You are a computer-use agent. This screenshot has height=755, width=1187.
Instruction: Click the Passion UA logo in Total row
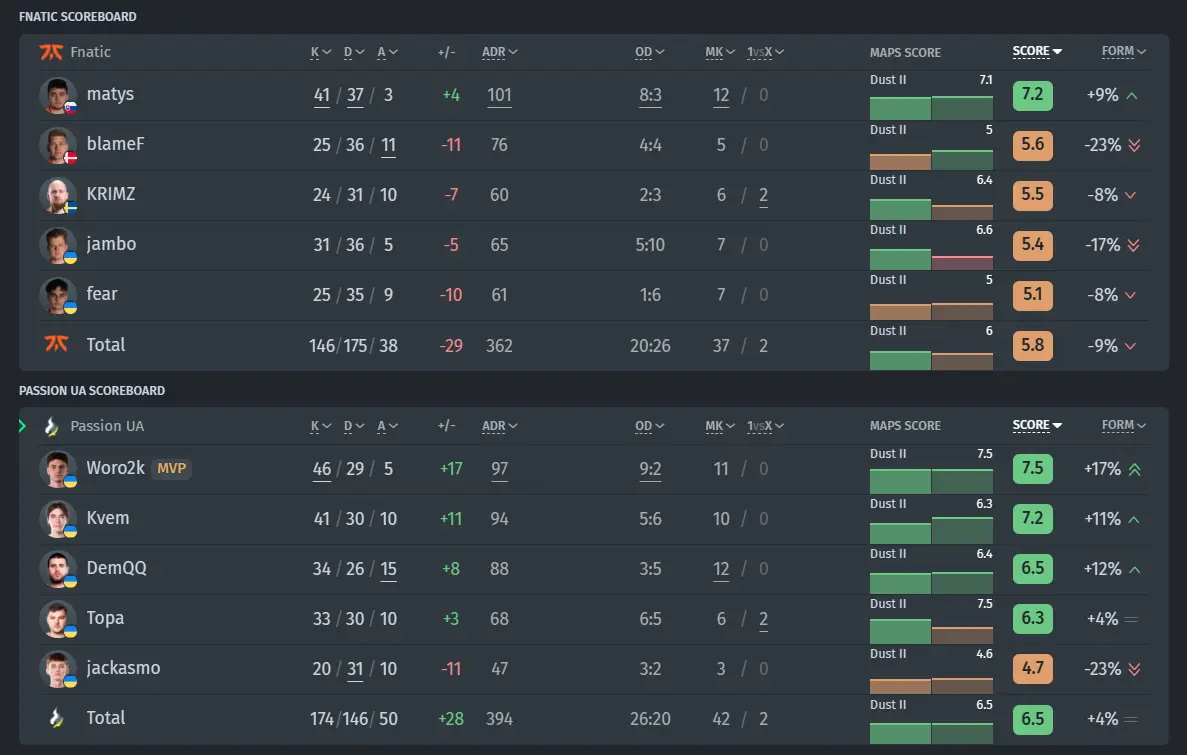56,718
